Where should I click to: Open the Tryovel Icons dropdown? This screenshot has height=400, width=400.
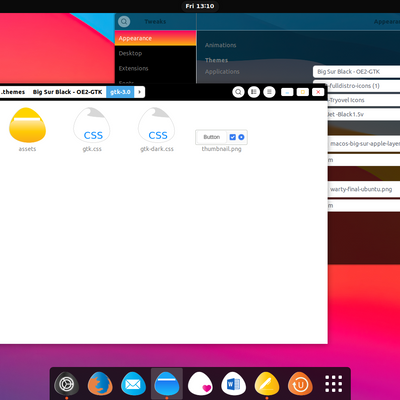pyautogui.click(x=364, y=100)
